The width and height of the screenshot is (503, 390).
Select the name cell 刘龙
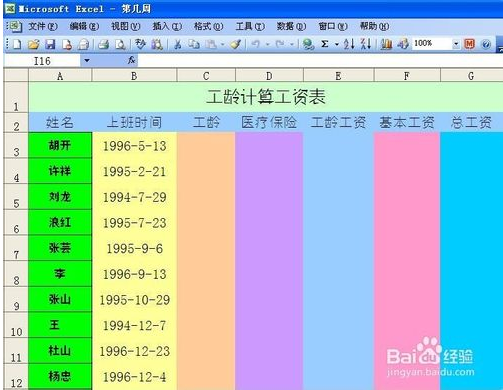click(x=60, y=197)
